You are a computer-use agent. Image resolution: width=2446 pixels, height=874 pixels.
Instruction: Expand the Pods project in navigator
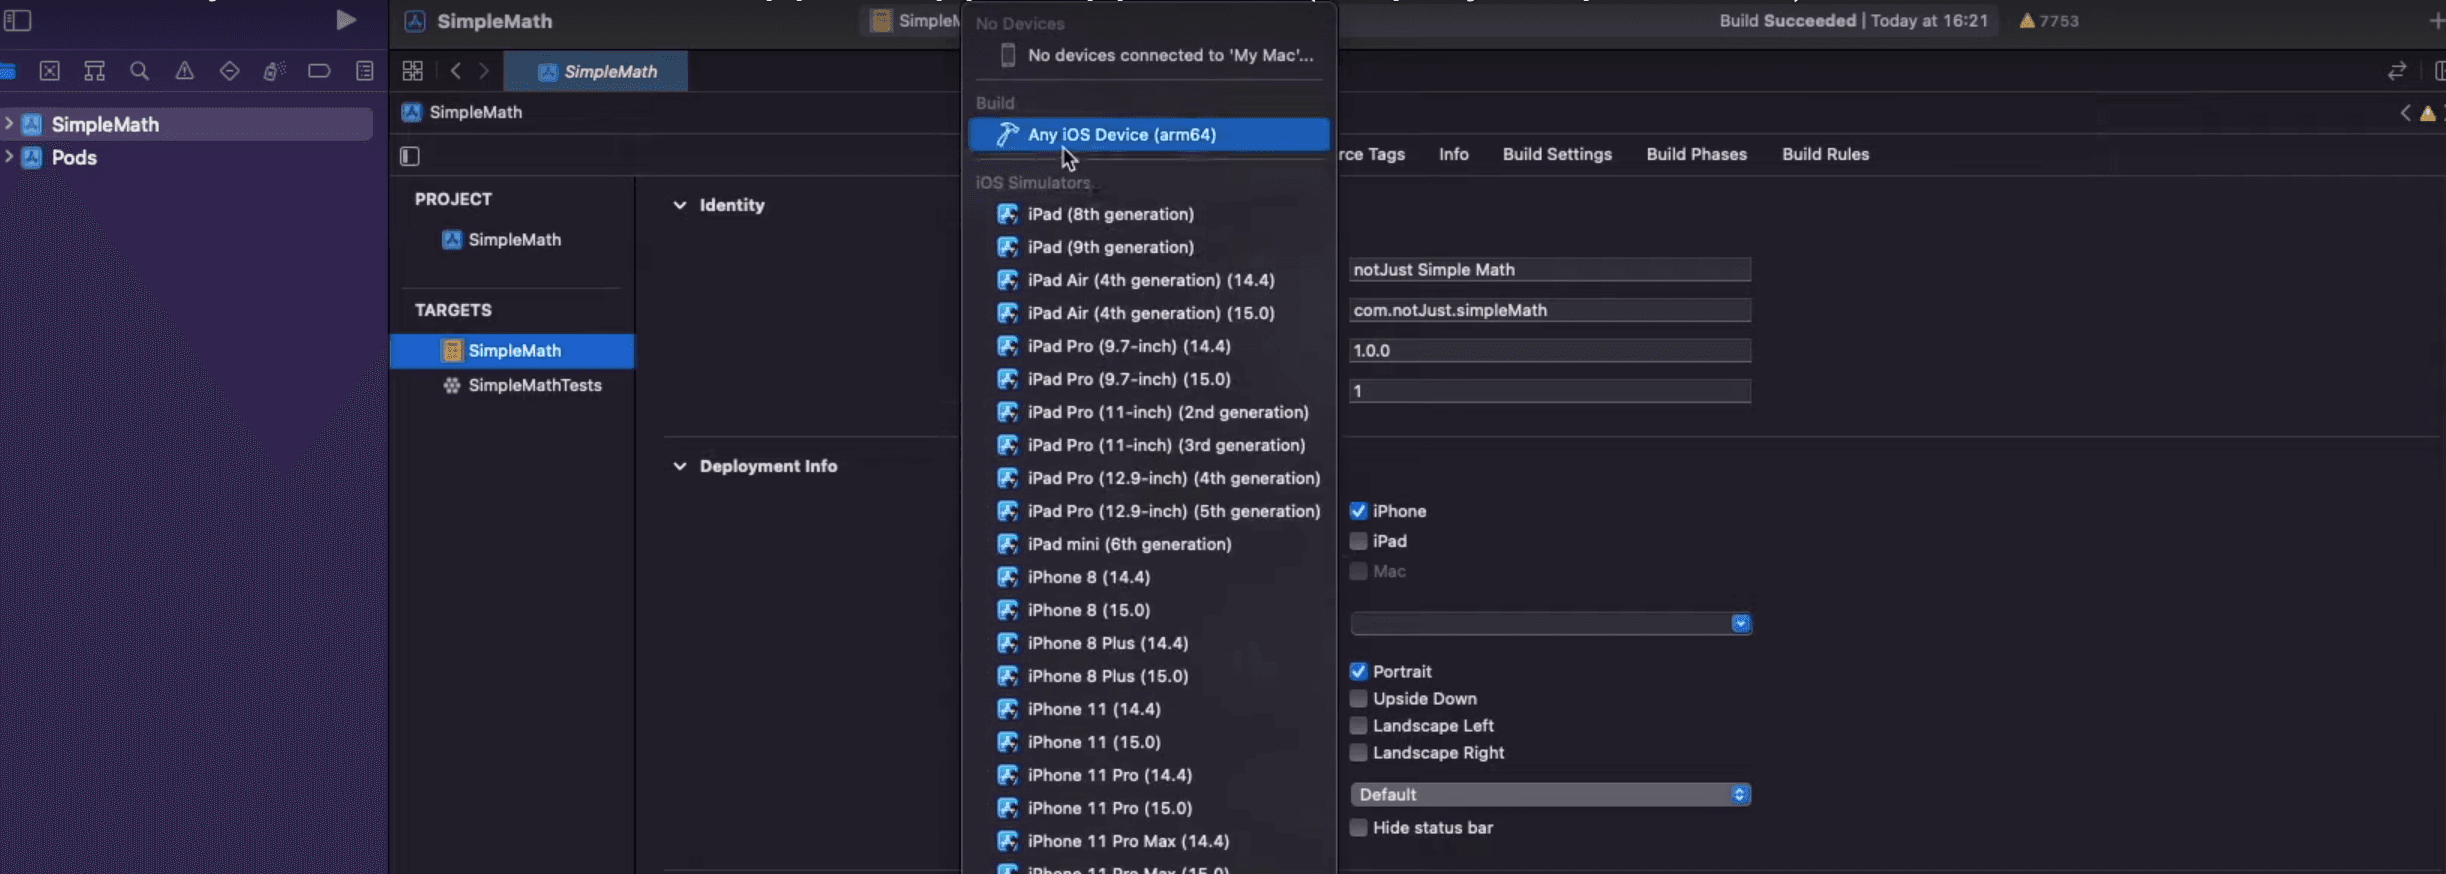coord(9,157)
